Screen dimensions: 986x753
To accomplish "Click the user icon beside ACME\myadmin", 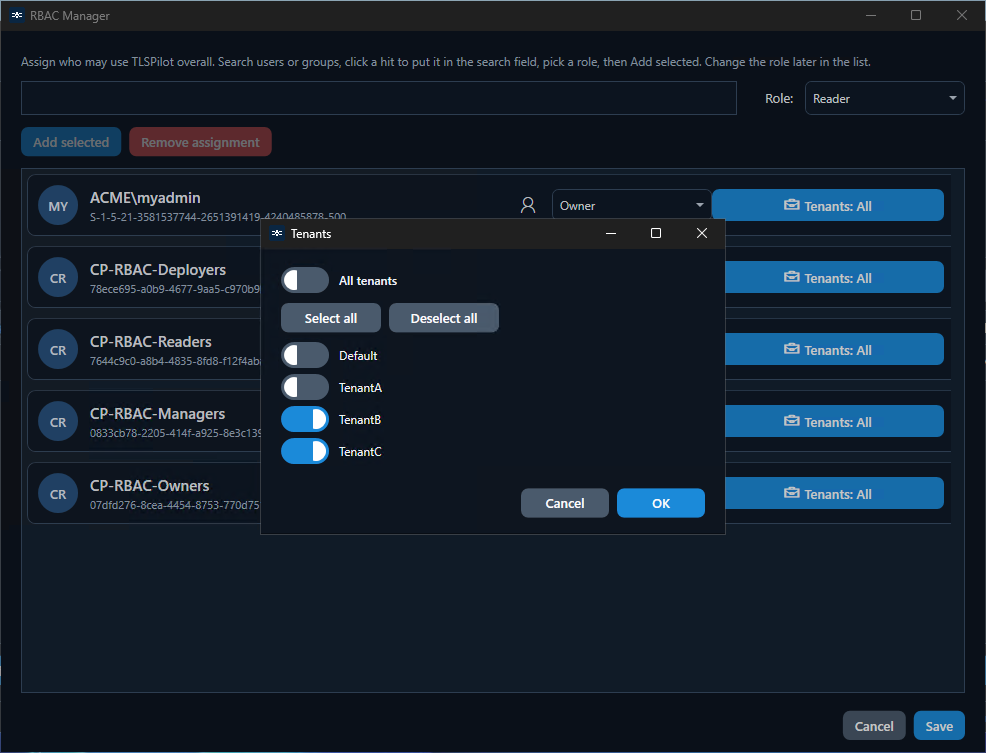I will 528,205.
